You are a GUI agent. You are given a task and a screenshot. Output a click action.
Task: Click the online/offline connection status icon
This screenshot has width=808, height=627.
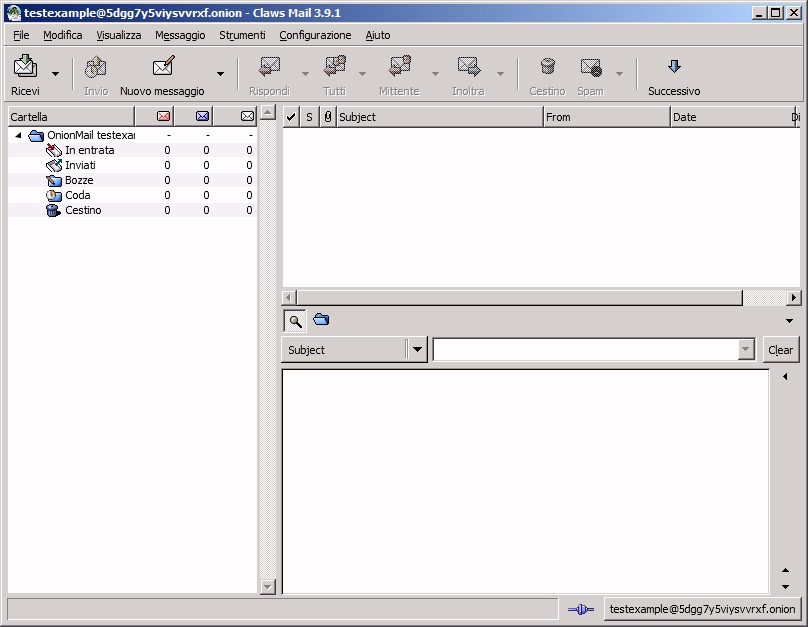[x=580, y=608]
